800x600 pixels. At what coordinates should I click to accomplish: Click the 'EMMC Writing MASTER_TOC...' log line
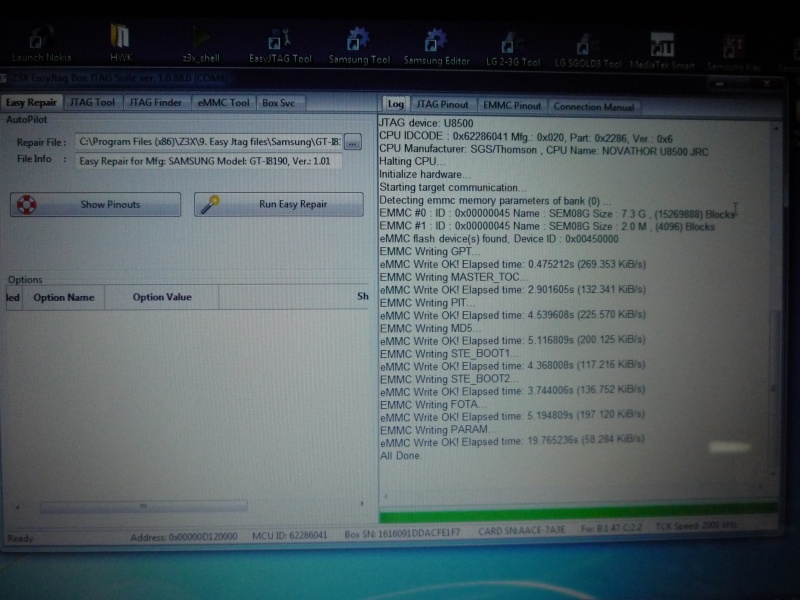pos(454,277)
